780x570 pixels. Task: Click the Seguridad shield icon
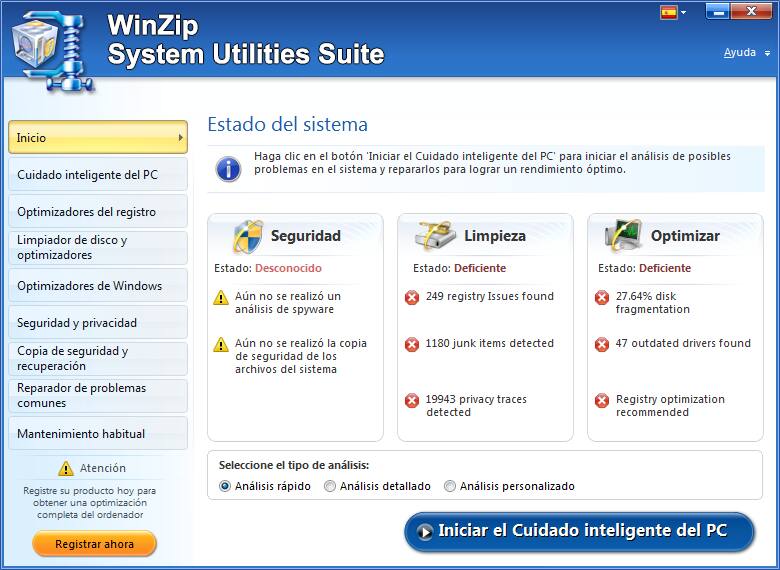[248, 237]
